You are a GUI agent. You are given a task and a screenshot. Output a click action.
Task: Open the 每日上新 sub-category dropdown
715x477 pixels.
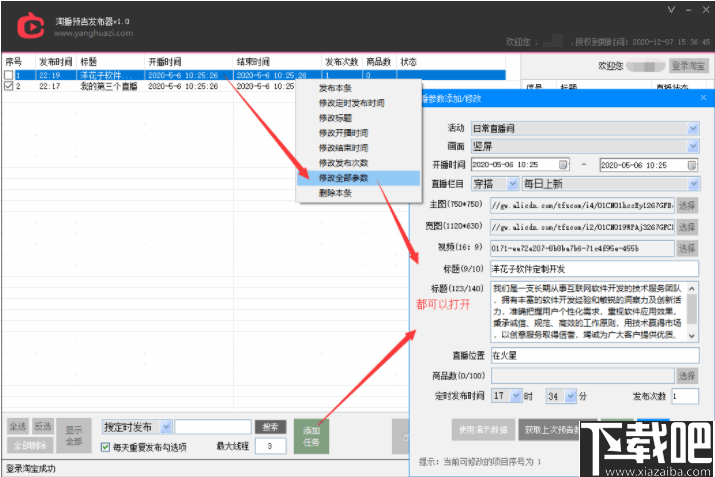coord(693,183)
